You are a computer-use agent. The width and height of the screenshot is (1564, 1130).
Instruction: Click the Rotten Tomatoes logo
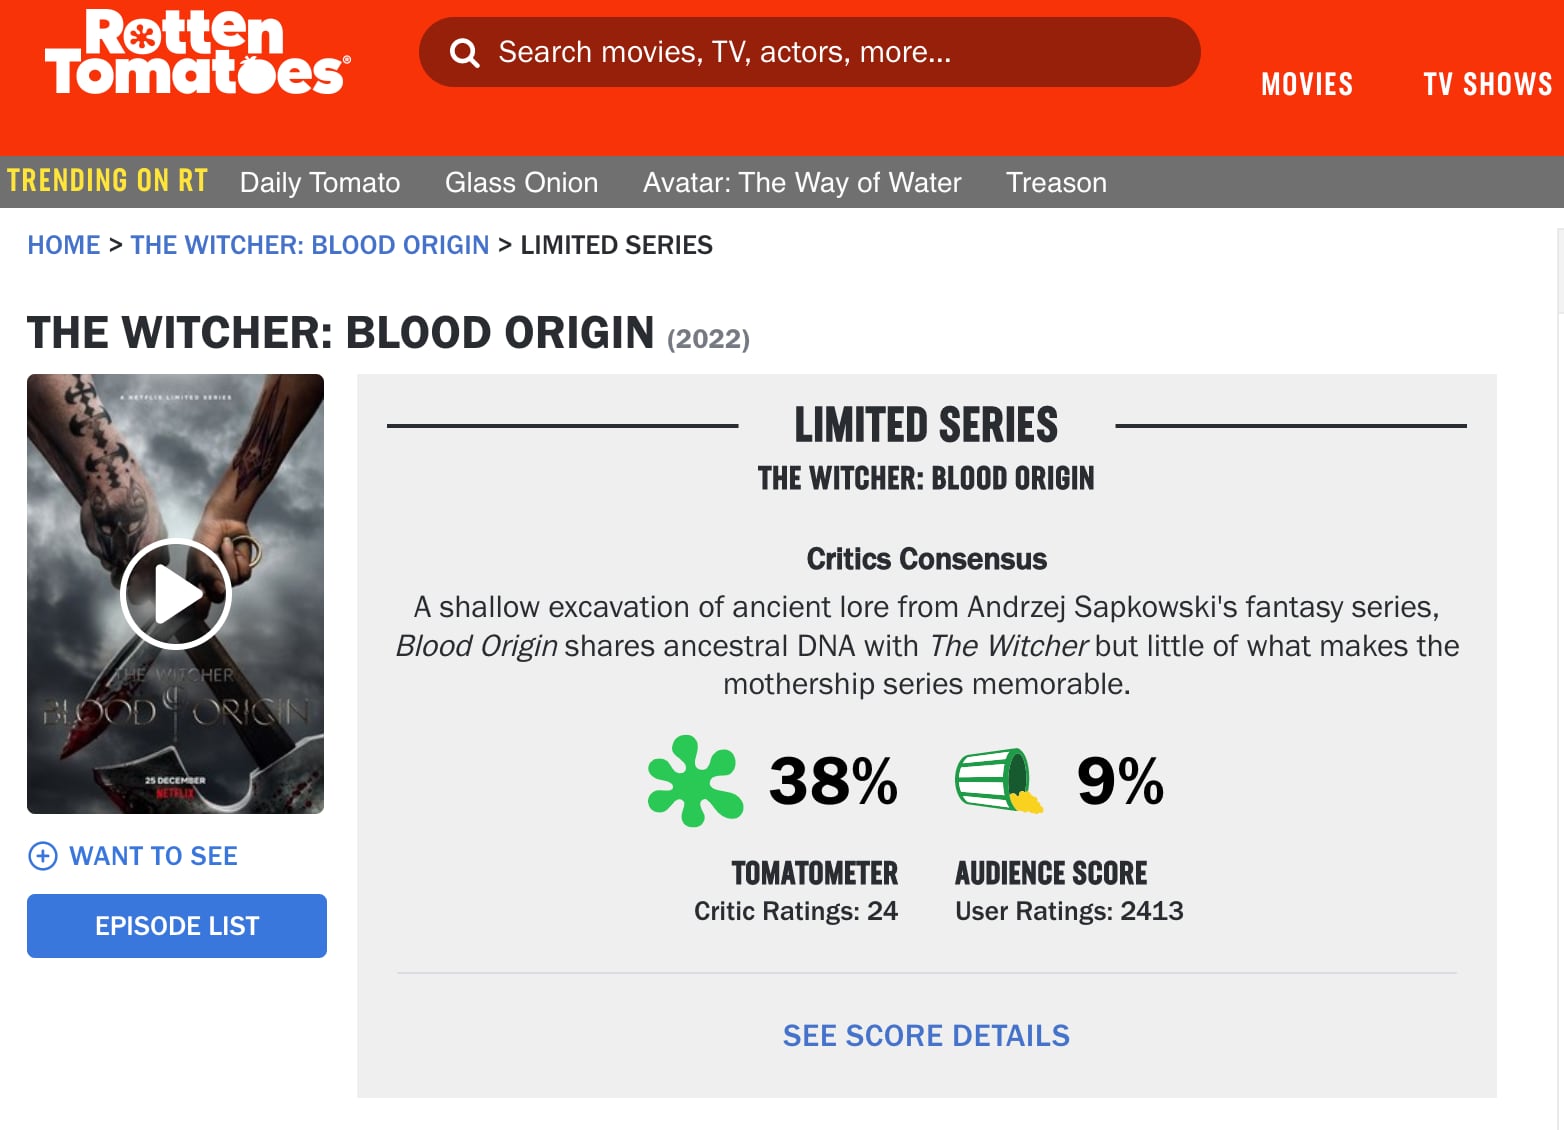pyautogui.click(x=197, y=53)
